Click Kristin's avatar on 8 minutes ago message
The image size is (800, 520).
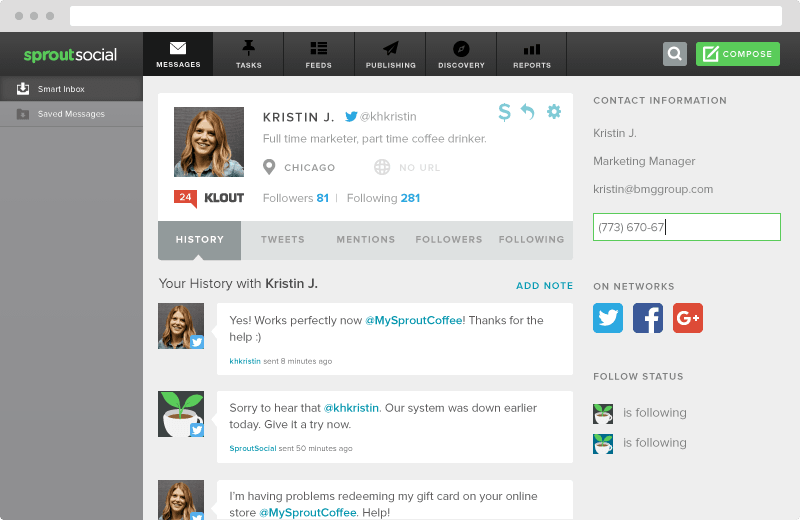[x=181, y=326]
